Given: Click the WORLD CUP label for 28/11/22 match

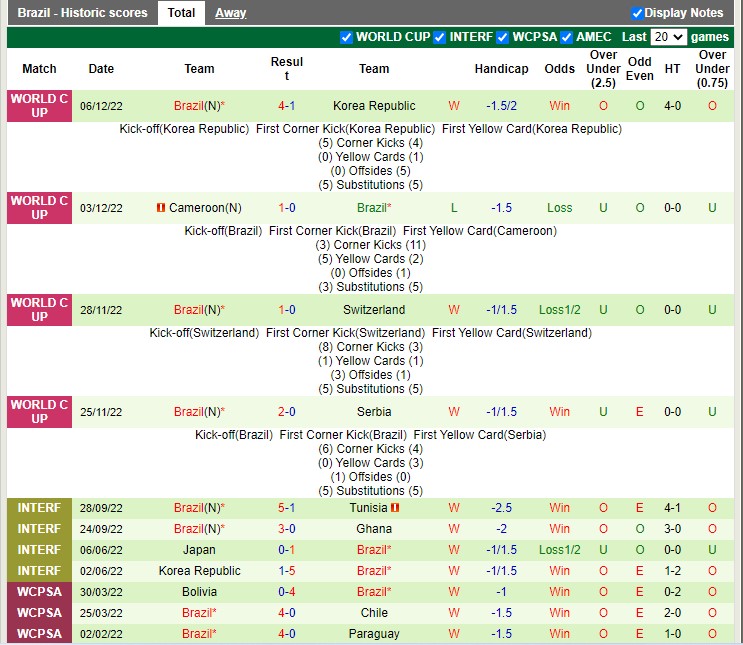Looking at the screenshot, I should [39, 309].
